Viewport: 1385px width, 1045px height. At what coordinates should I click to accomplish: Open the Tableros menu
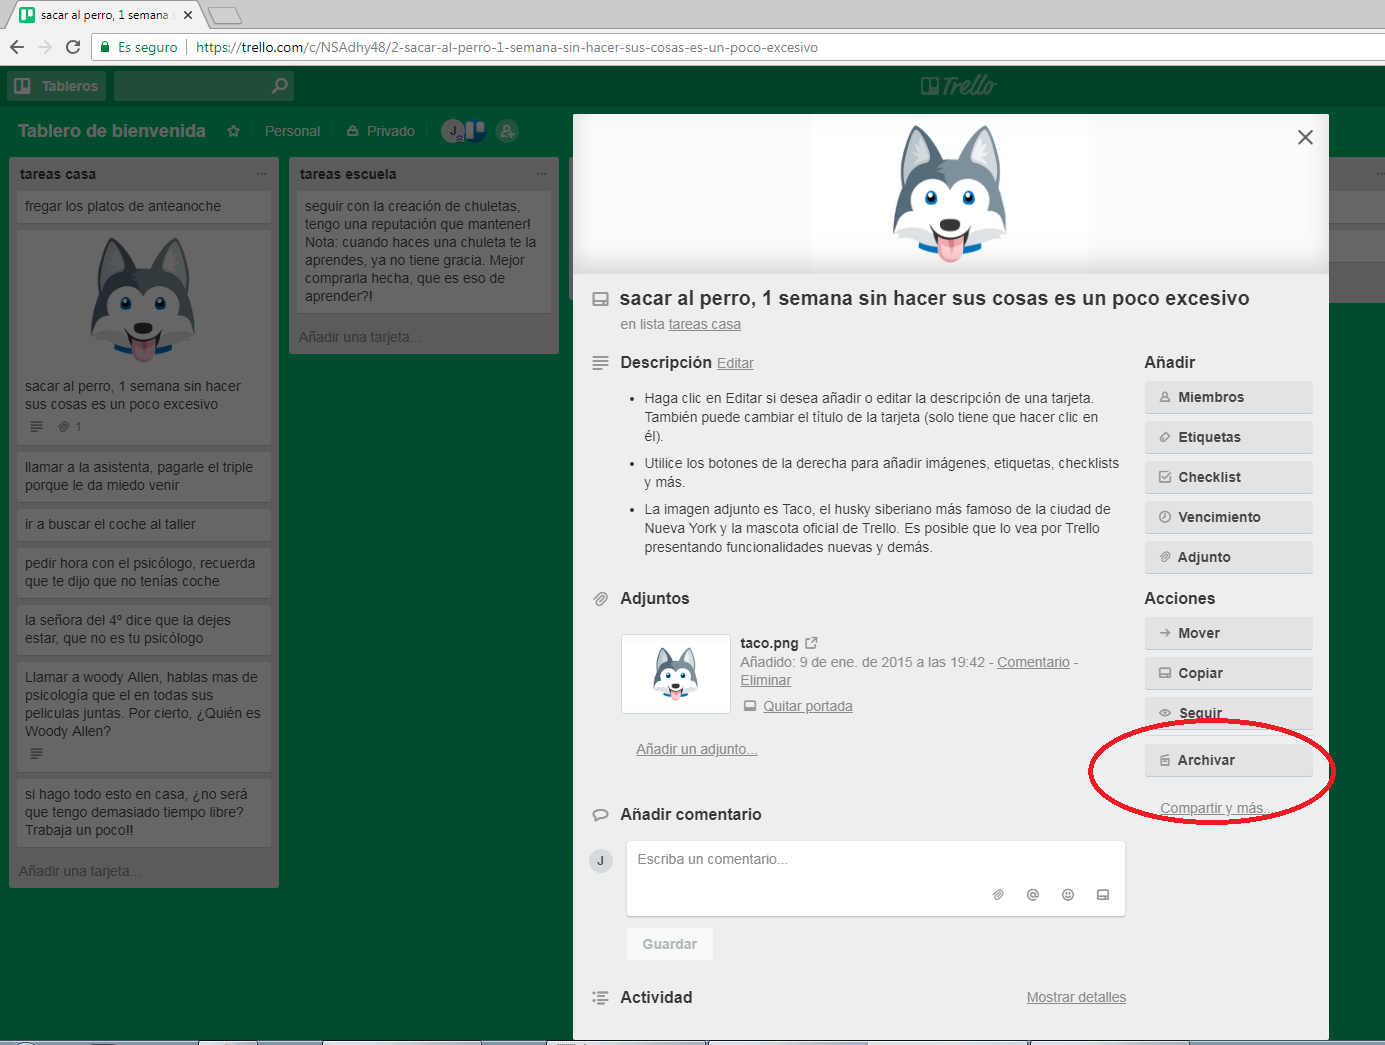(57, 86)
